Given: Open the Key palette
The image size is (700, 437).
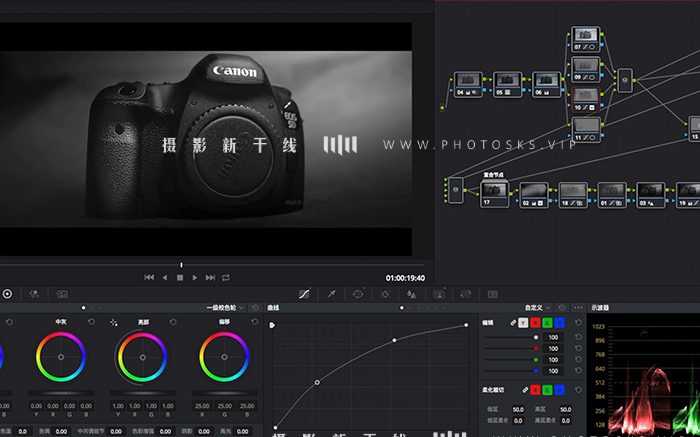Looking at the screenshot, I should tap(439, 294).
